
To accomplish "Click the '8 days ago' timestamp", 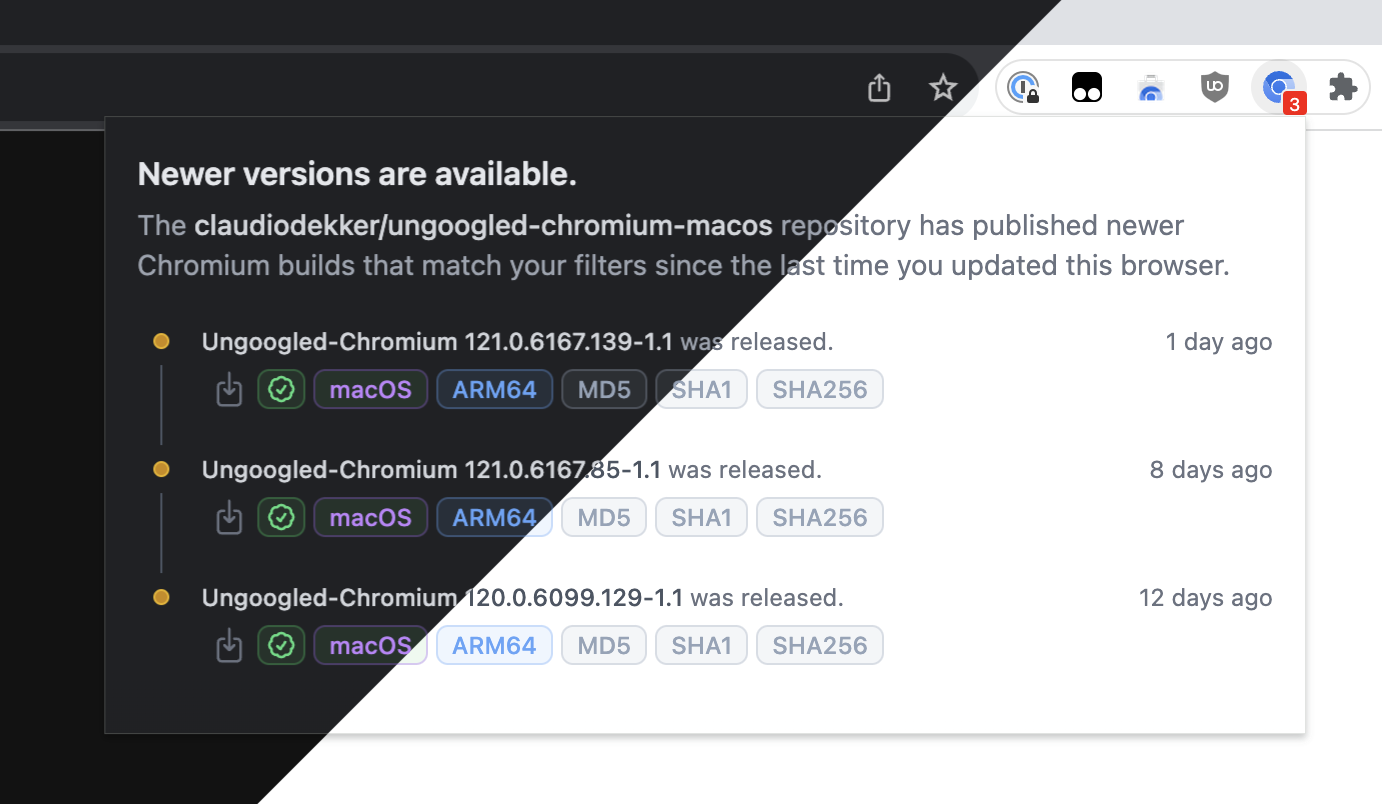I will pos(1211,470).
